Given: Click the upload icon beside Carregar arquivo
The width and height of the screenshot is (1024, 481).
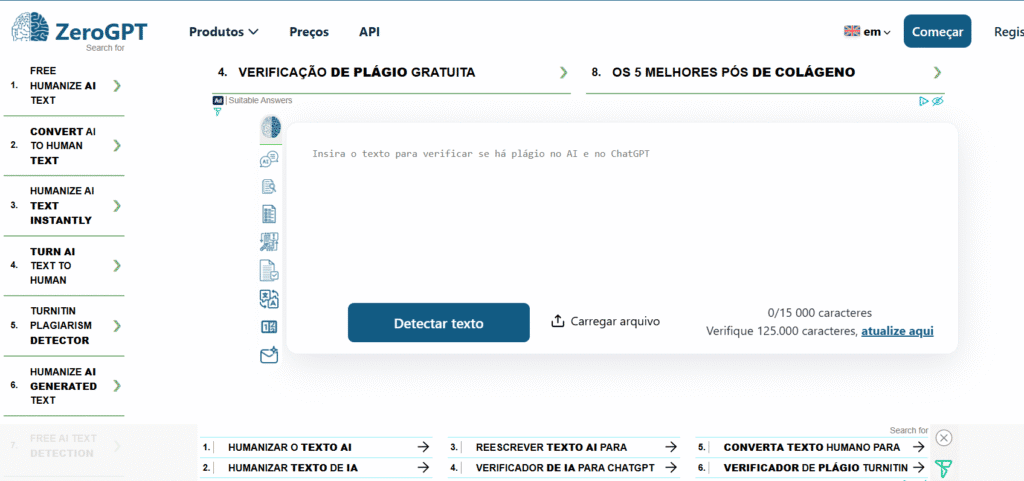Looking at the screenshot, I should pos(558,321).
